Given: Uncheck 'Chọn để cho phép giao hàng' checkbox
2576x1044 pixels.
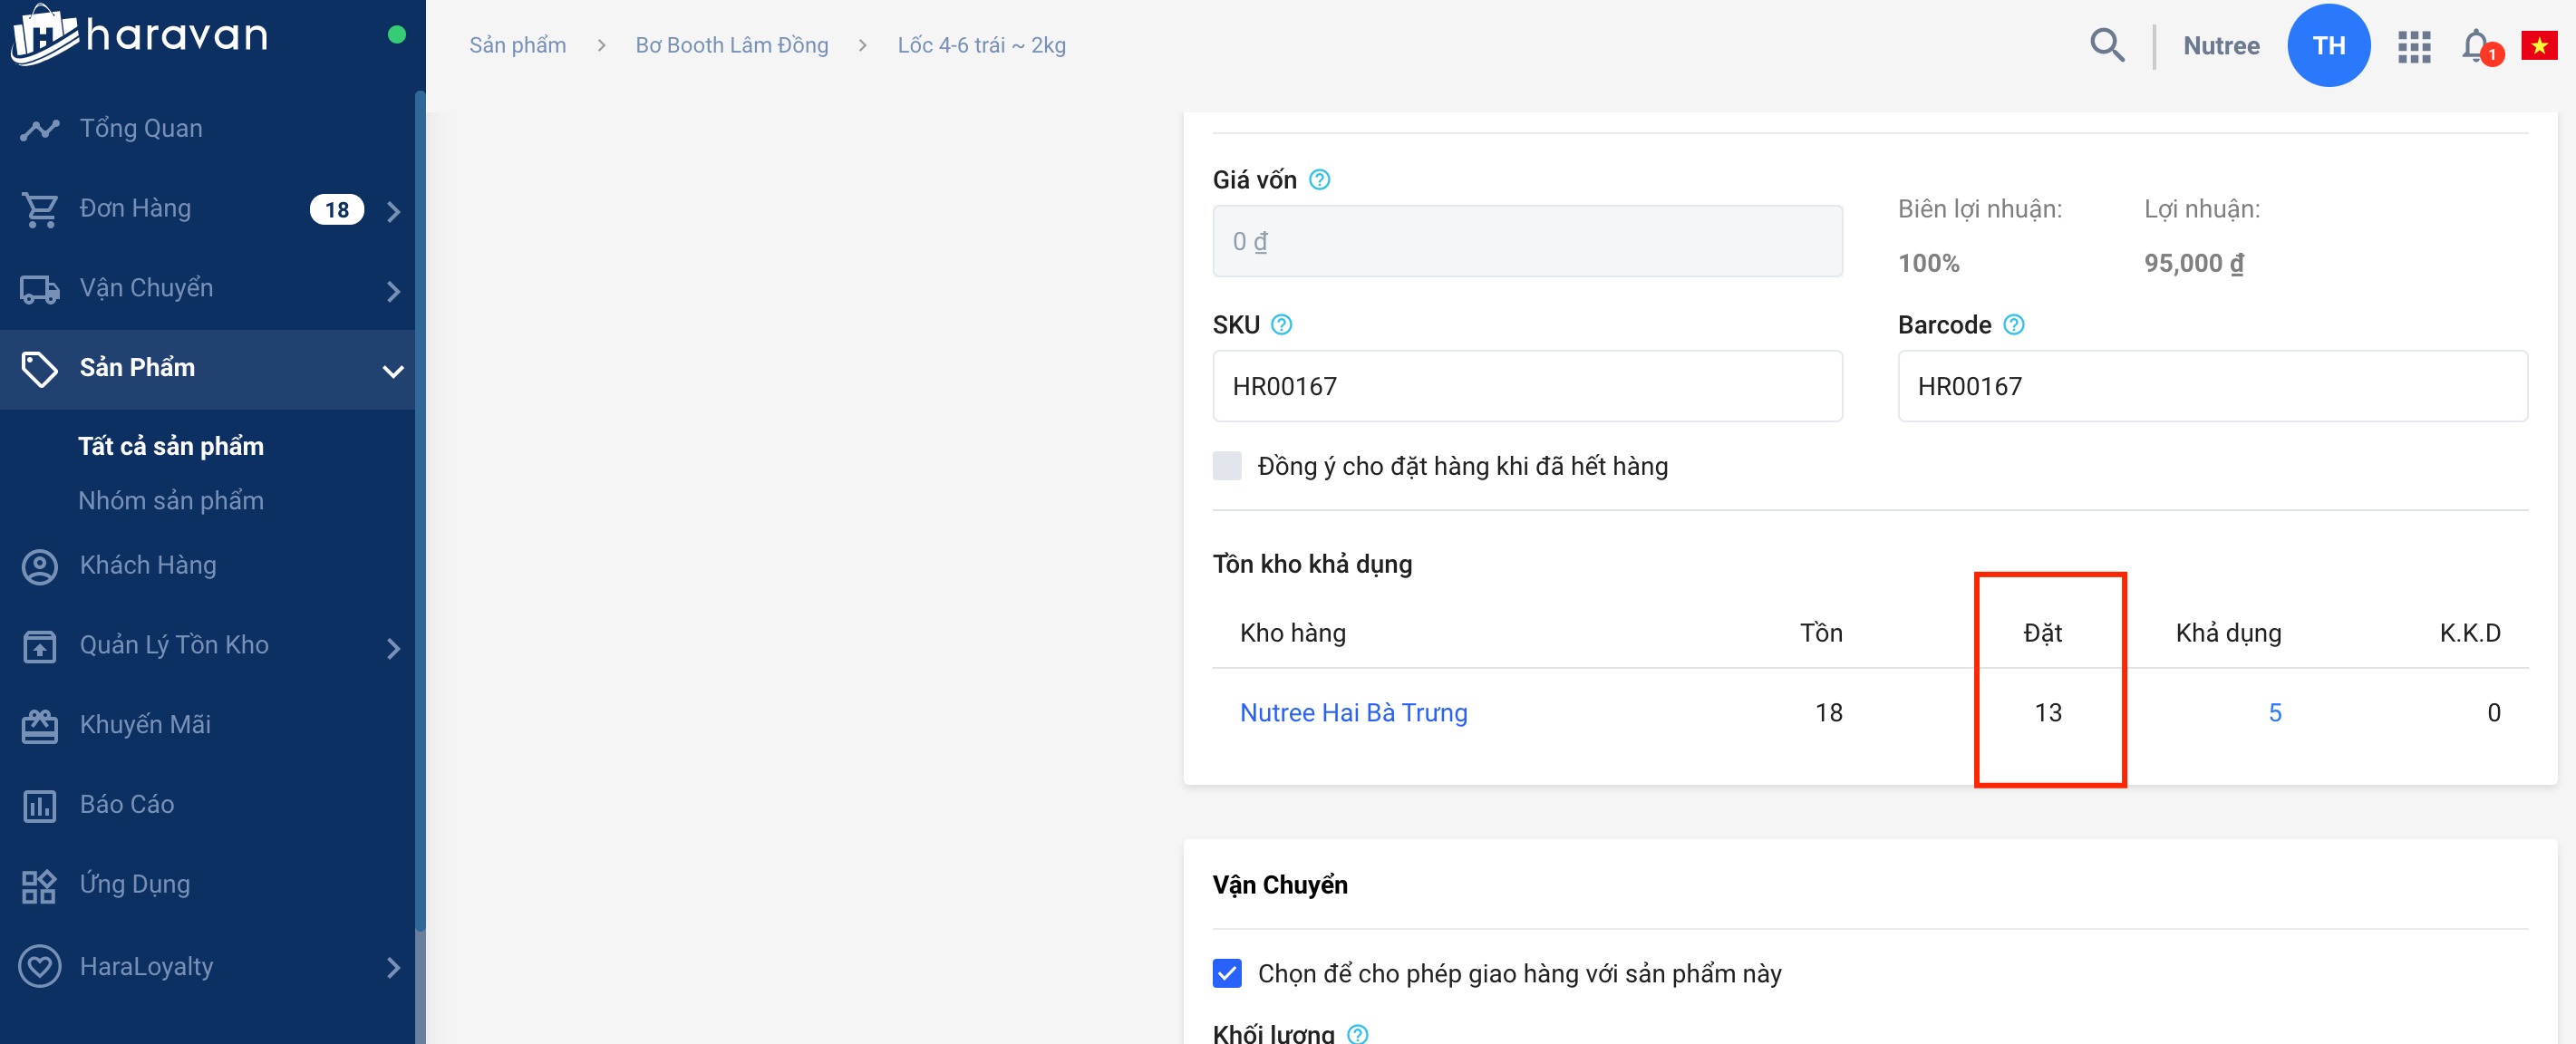Looking at the screenshot, I should 1227,973.
